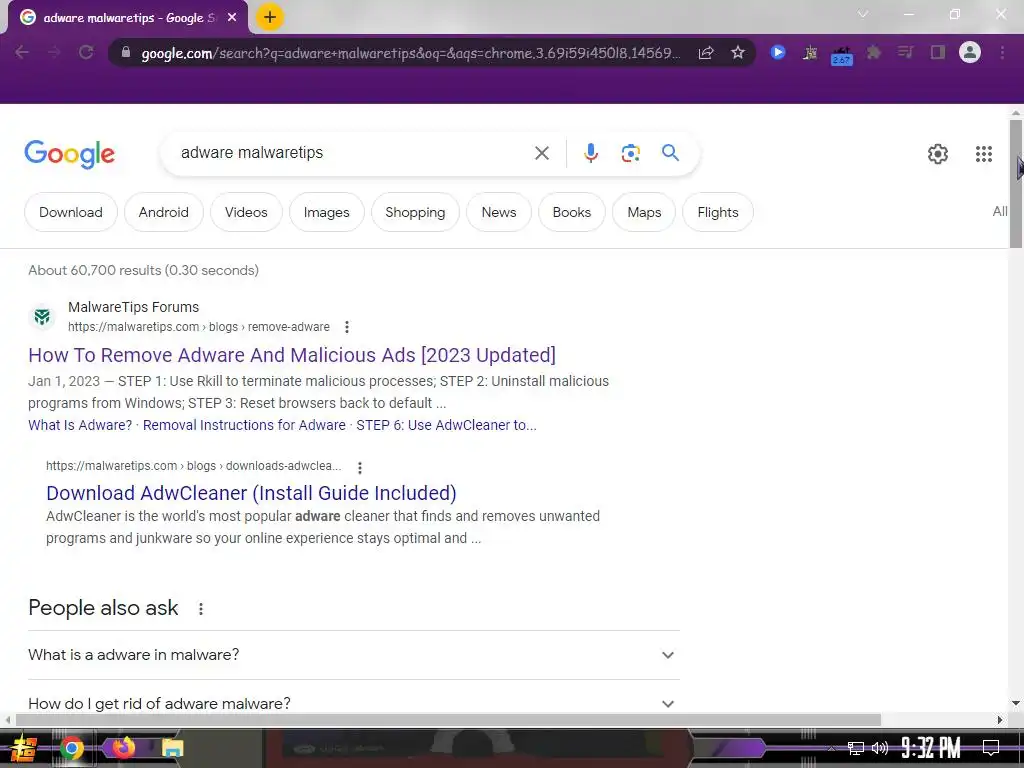Click the 'MalwareTips Forums' site name
This screenshot has height=768, width=1024.
(133, 307)
